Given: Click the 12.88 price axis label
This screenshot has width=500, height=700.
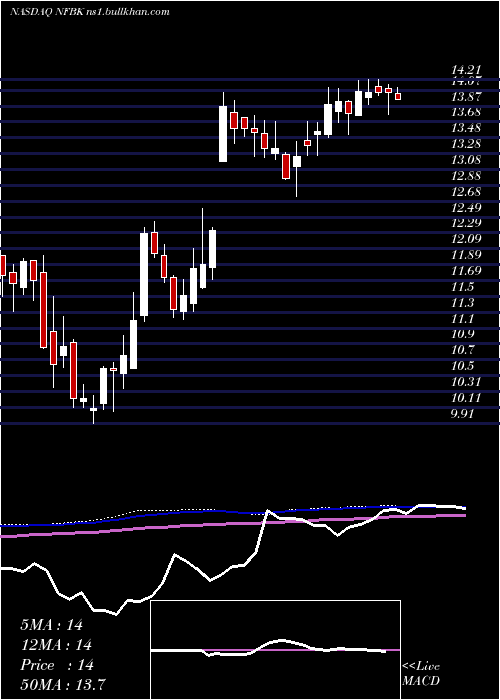Looking at the screenshot, I should tap(466, 176).
